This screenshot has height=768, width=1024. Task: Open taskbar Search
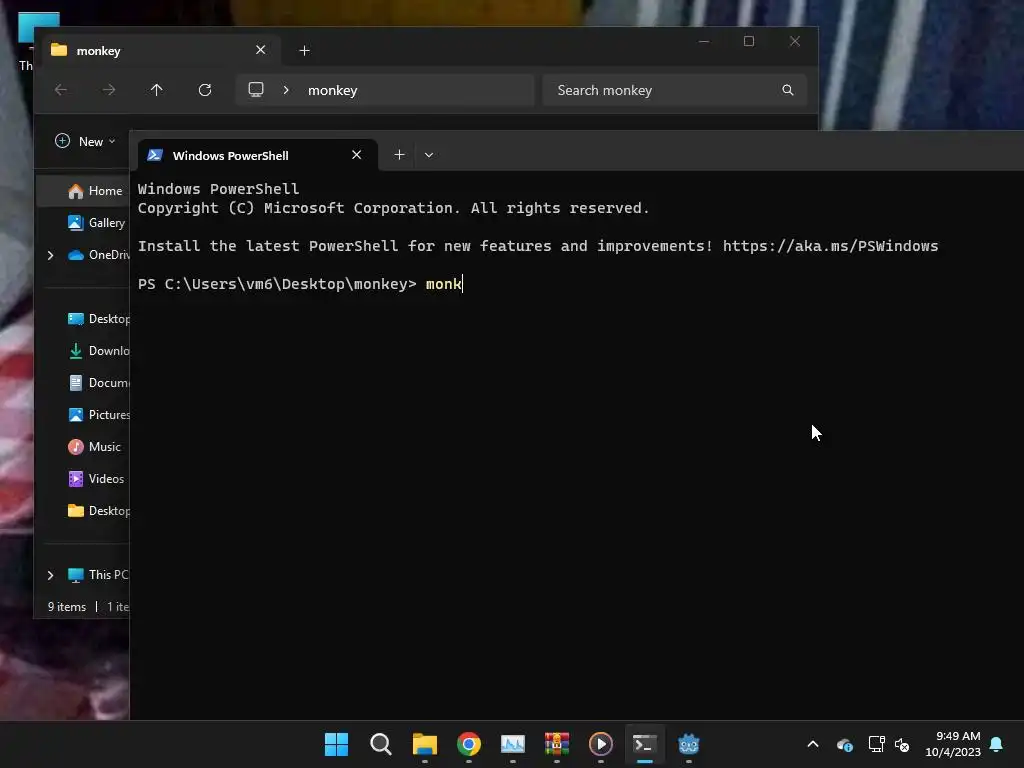coord(381,744)
